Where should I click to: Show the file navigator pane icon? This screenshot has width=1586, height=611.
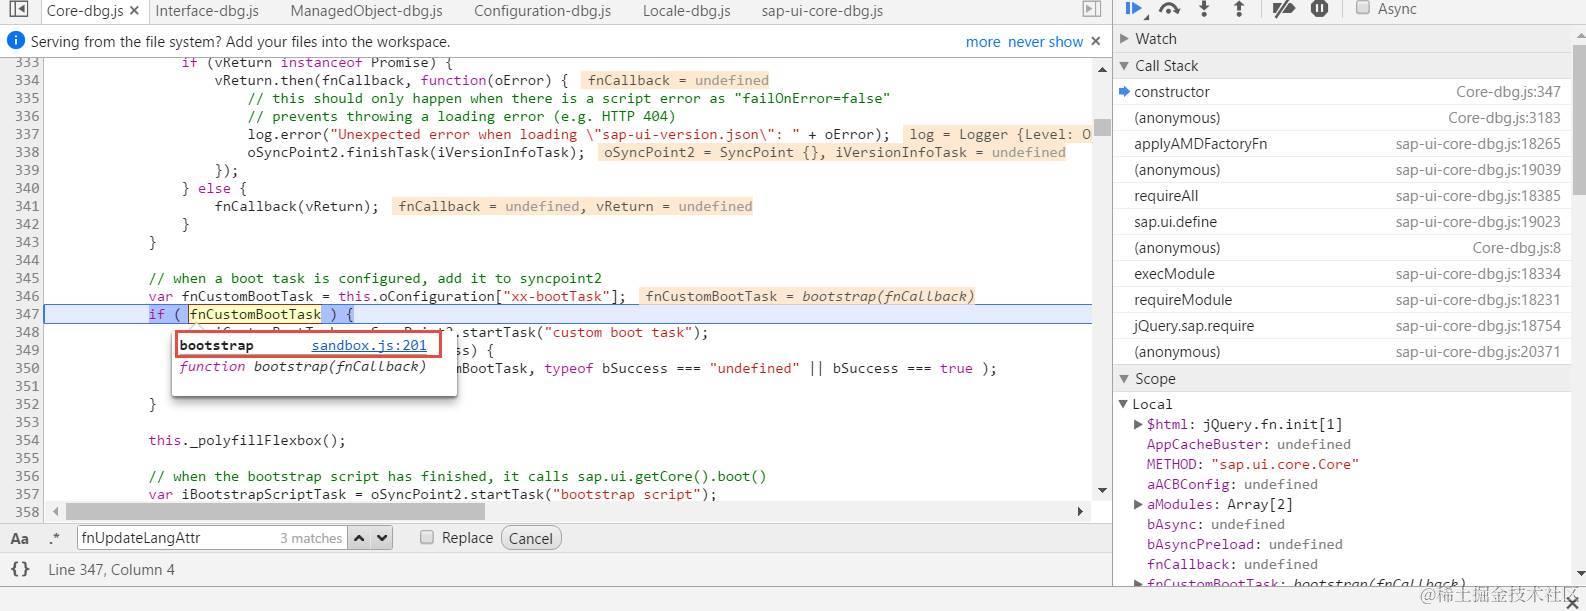click(x=18, y=10)
